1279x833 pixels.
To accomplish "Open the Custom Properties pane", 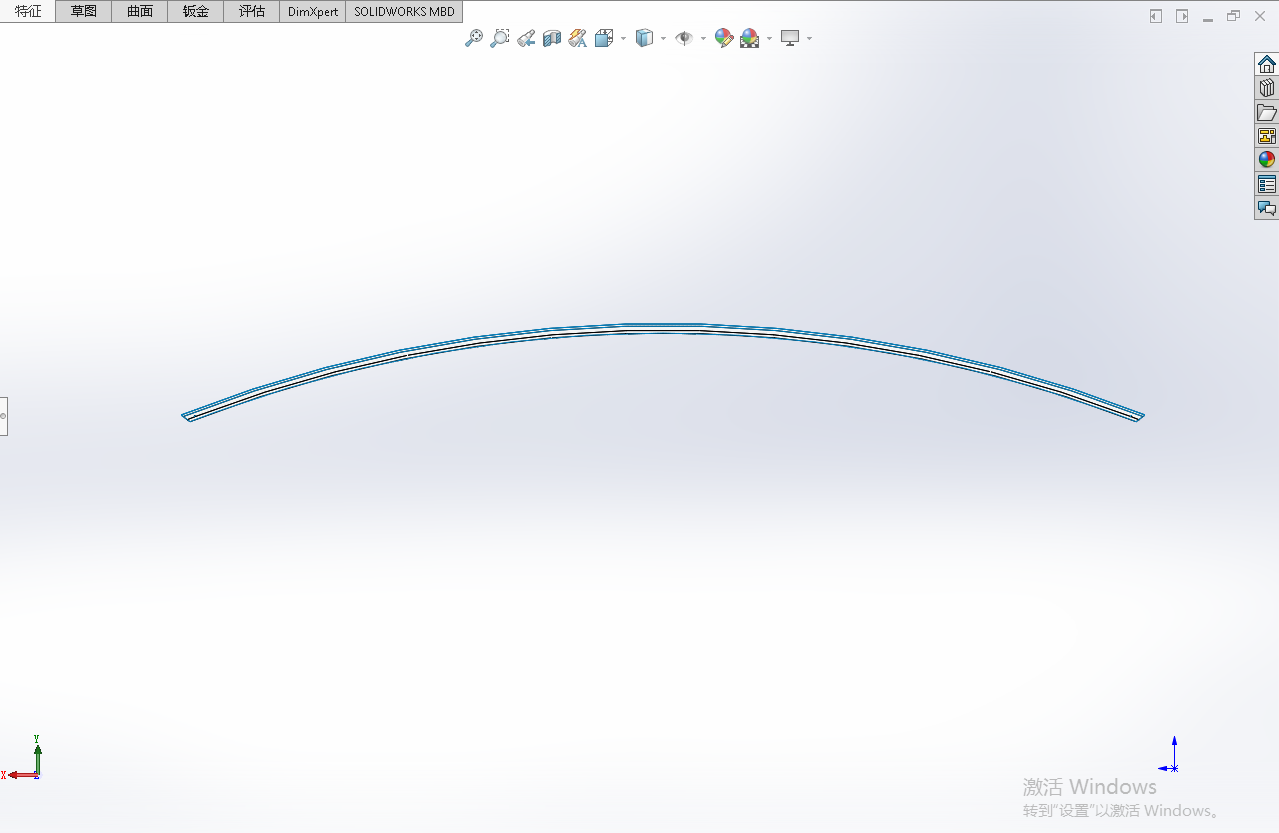I will pos(1266,184).
